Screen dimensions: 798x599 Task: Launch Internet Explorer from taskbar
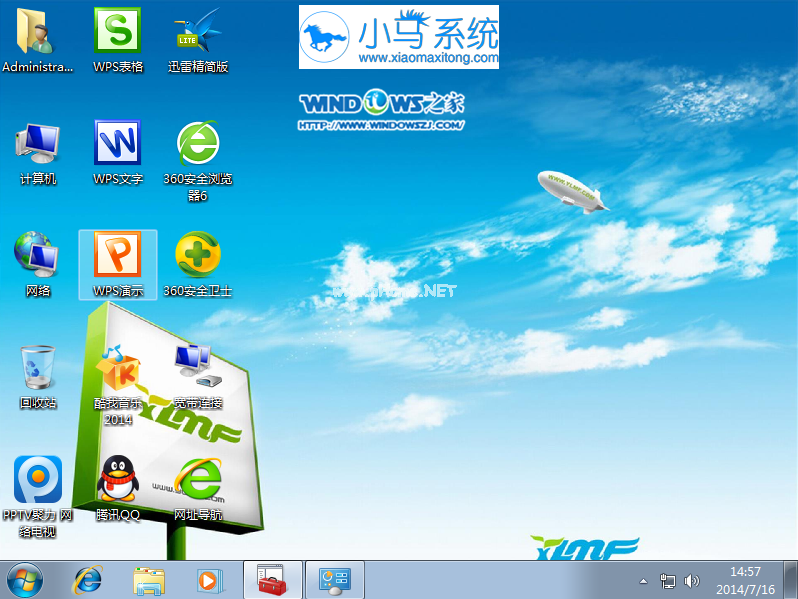coord(88,580)
